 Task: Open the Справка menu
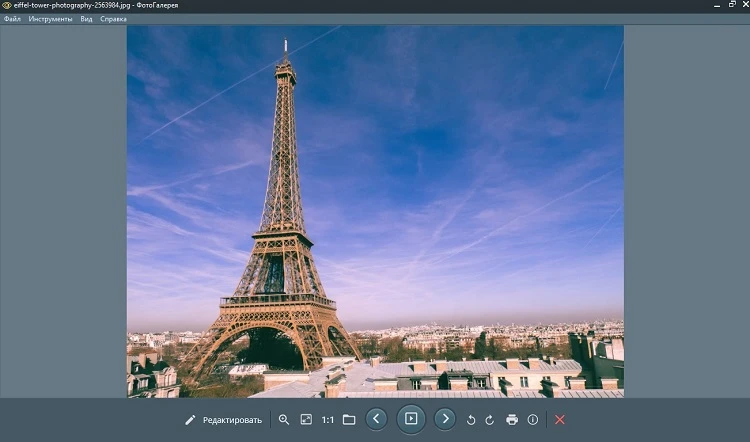pos(113,19)
